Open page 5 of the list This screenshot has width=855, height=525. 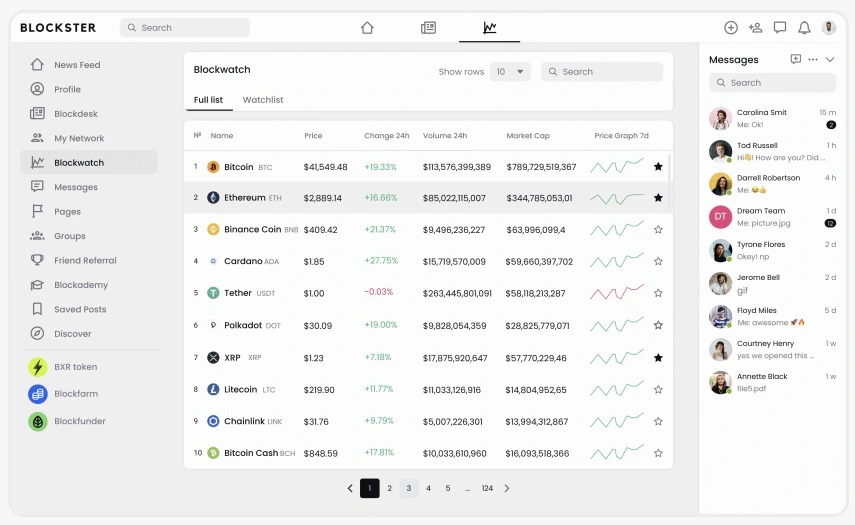pos(448,488)
